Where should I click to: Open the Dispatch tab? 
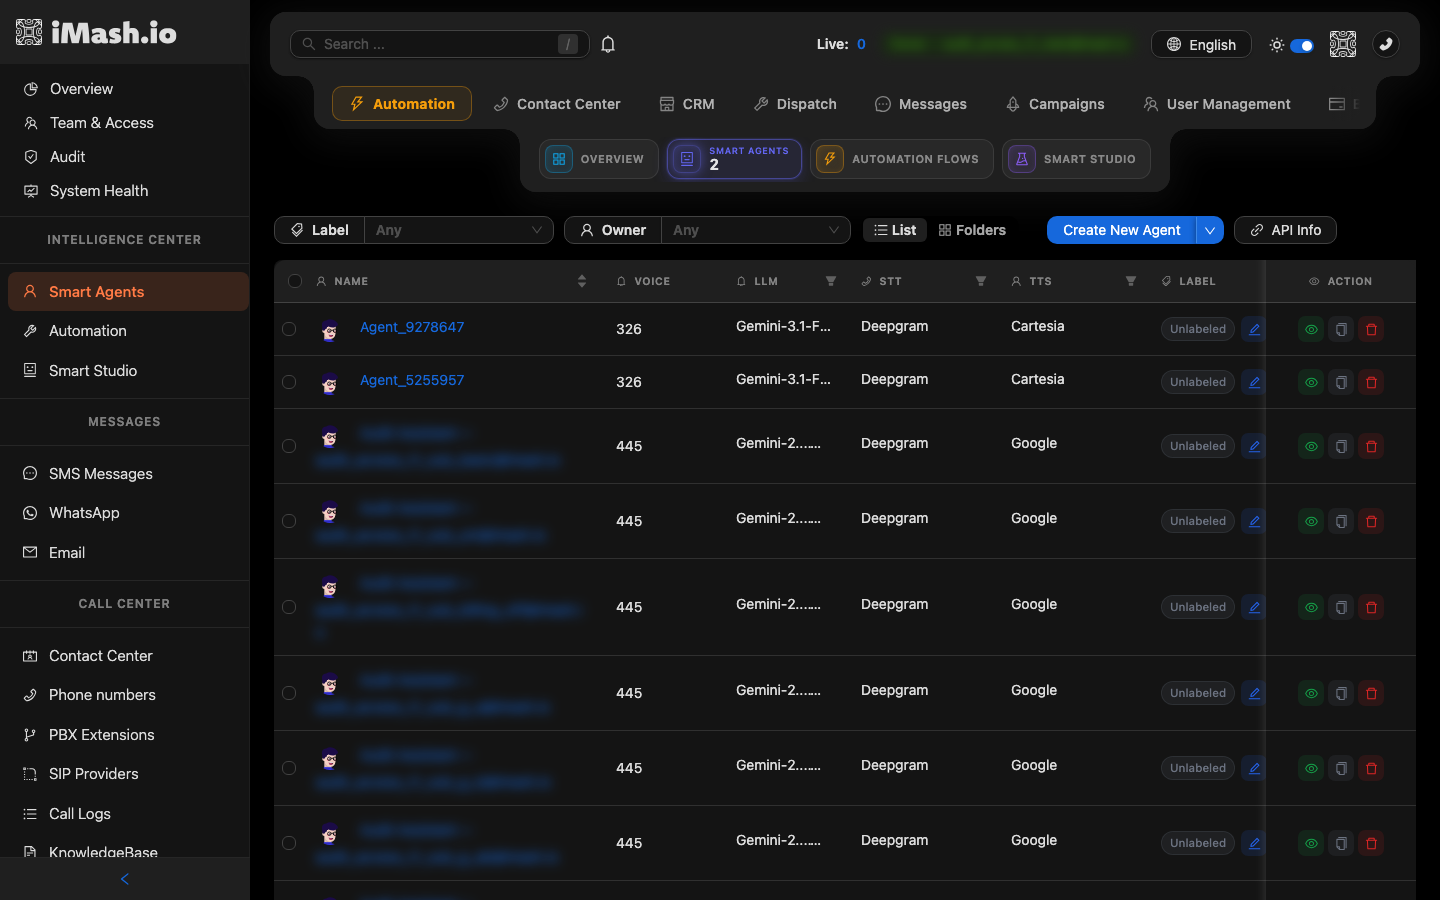click(795, 104)
